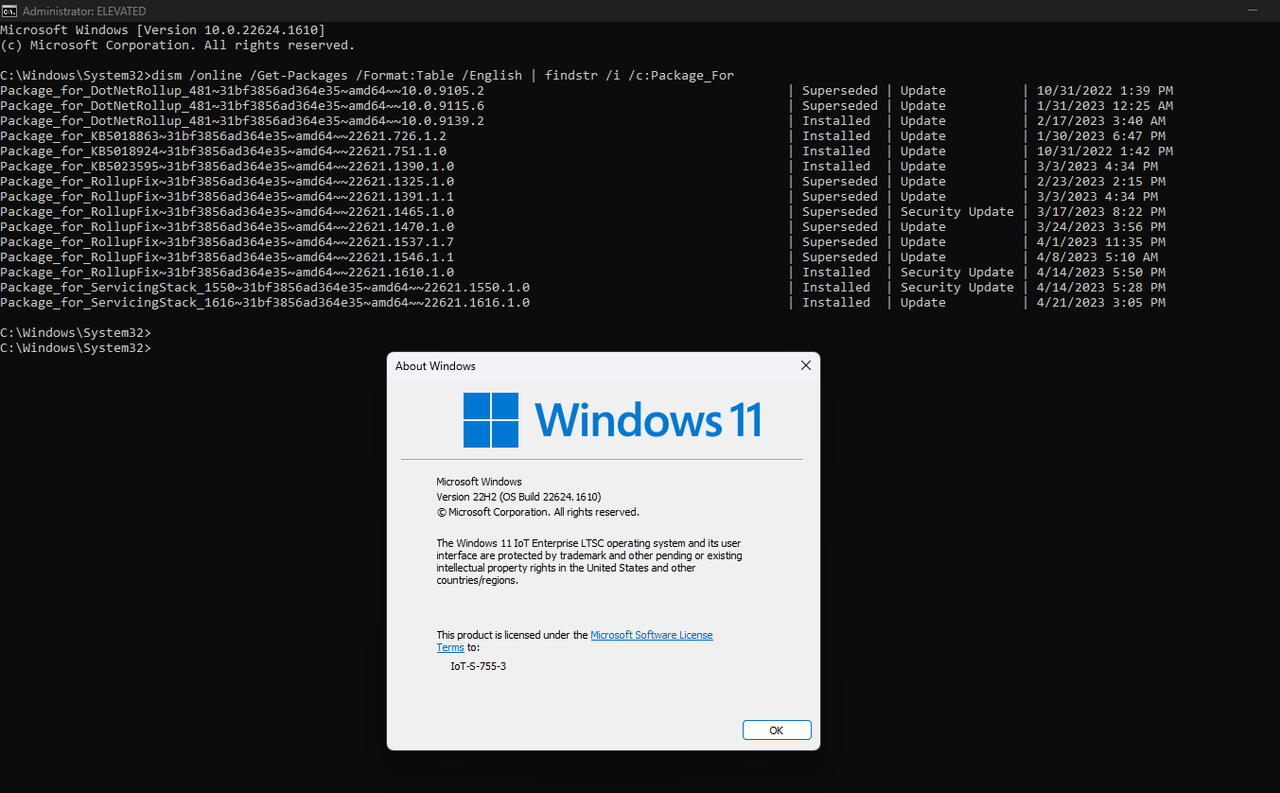Select the Package_for_KB5023595 package name
Viewport: 1280px width, 793px height.
click(x=227, y=166)
